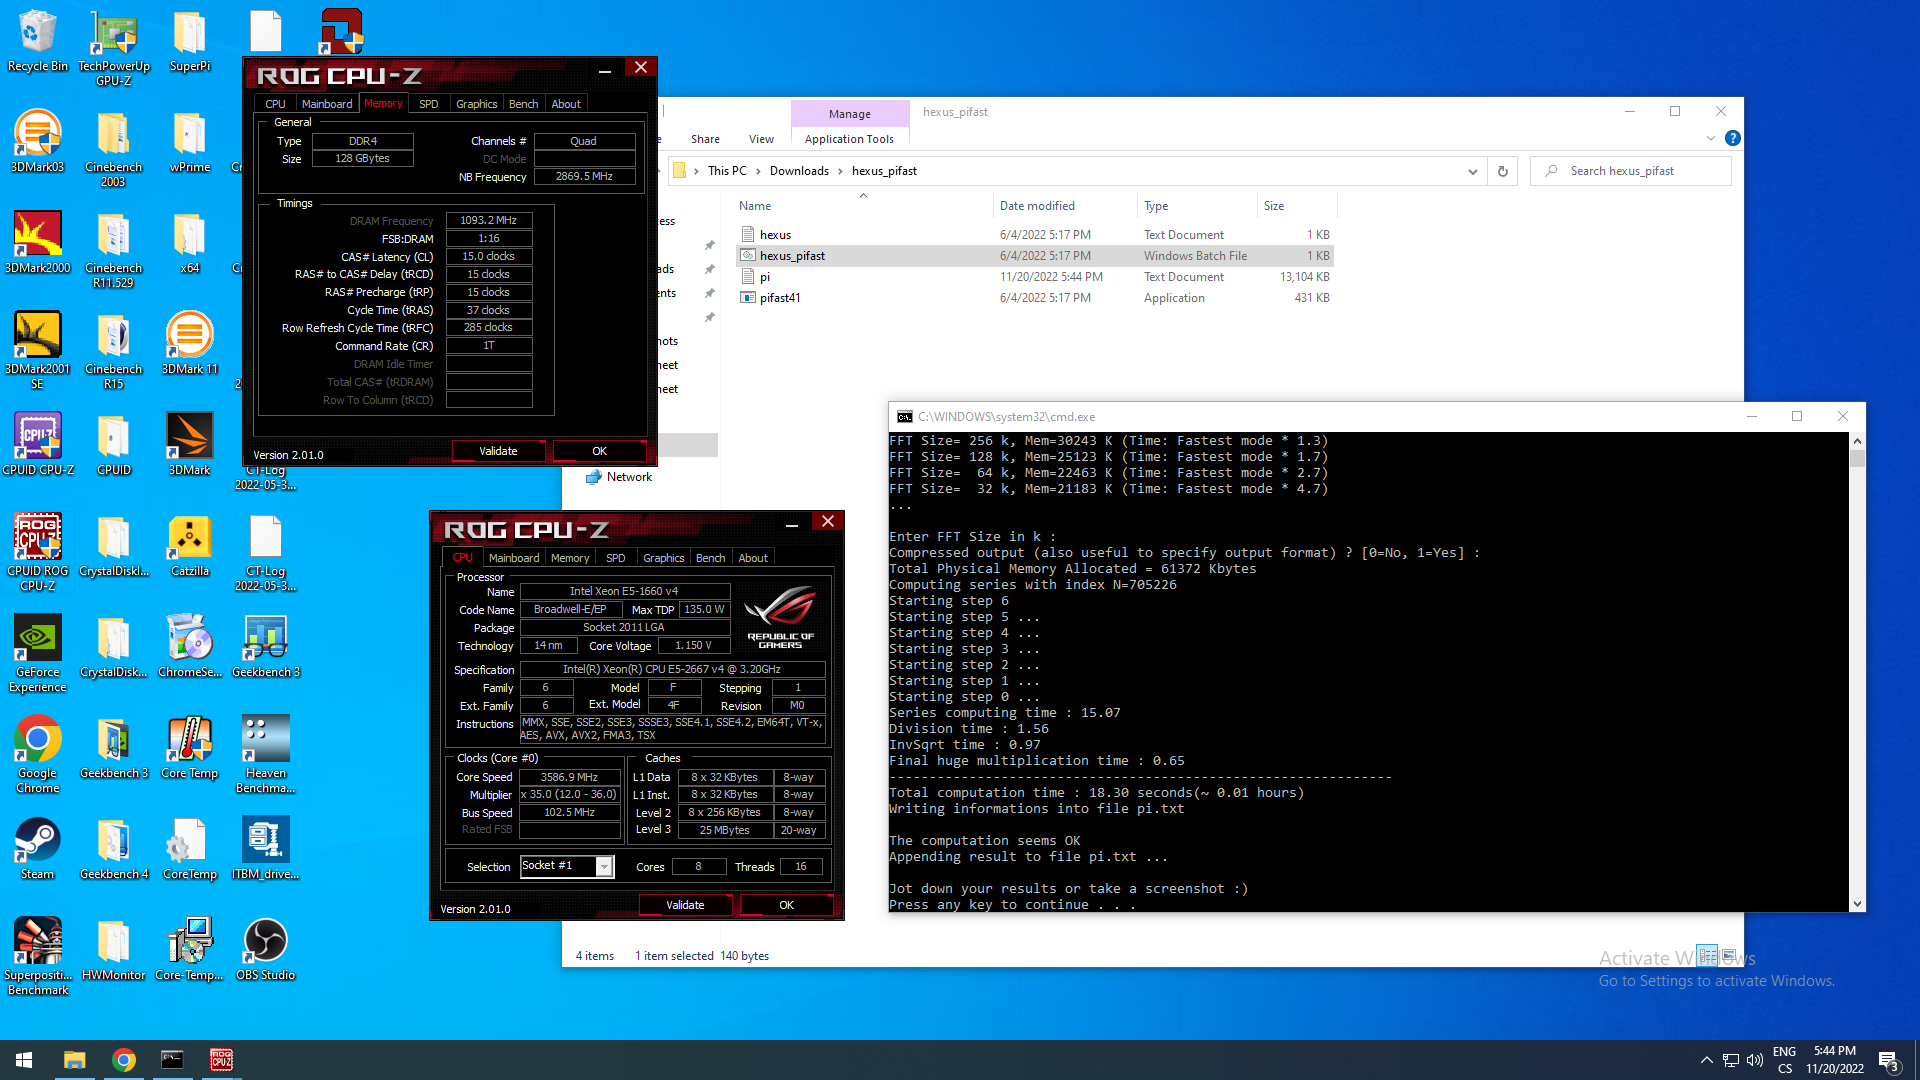Expand address bar history dropdown
Image resolution: width=1920 pixels, height=1080 pixels.
pyautogui.click(x=1472, y=171)
